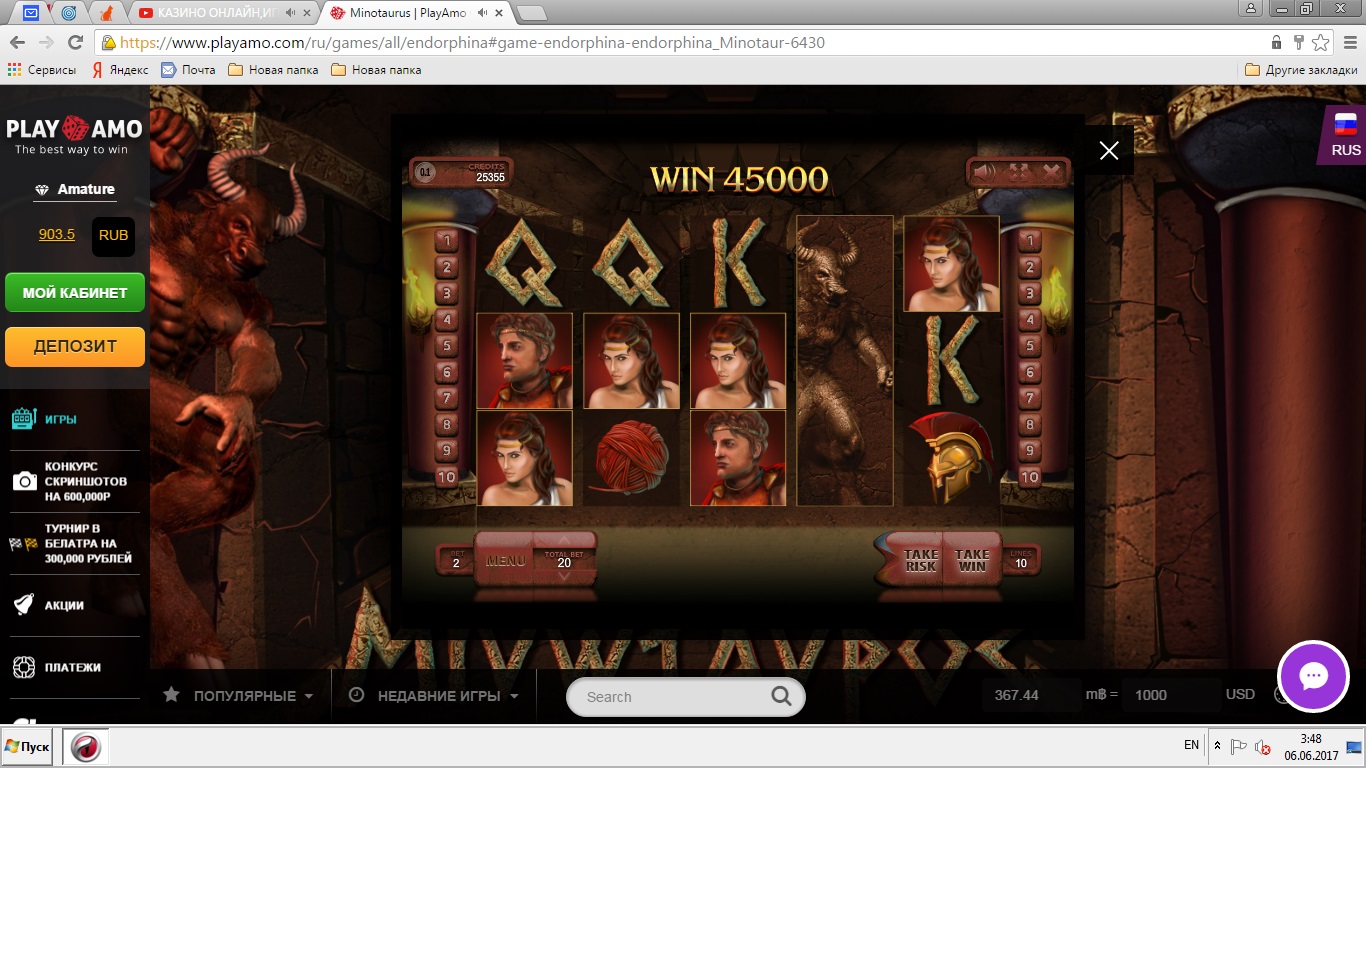The image size is (1366, 960).
Task: Select payline 7 on the left column
Action: tap(447, 398)
